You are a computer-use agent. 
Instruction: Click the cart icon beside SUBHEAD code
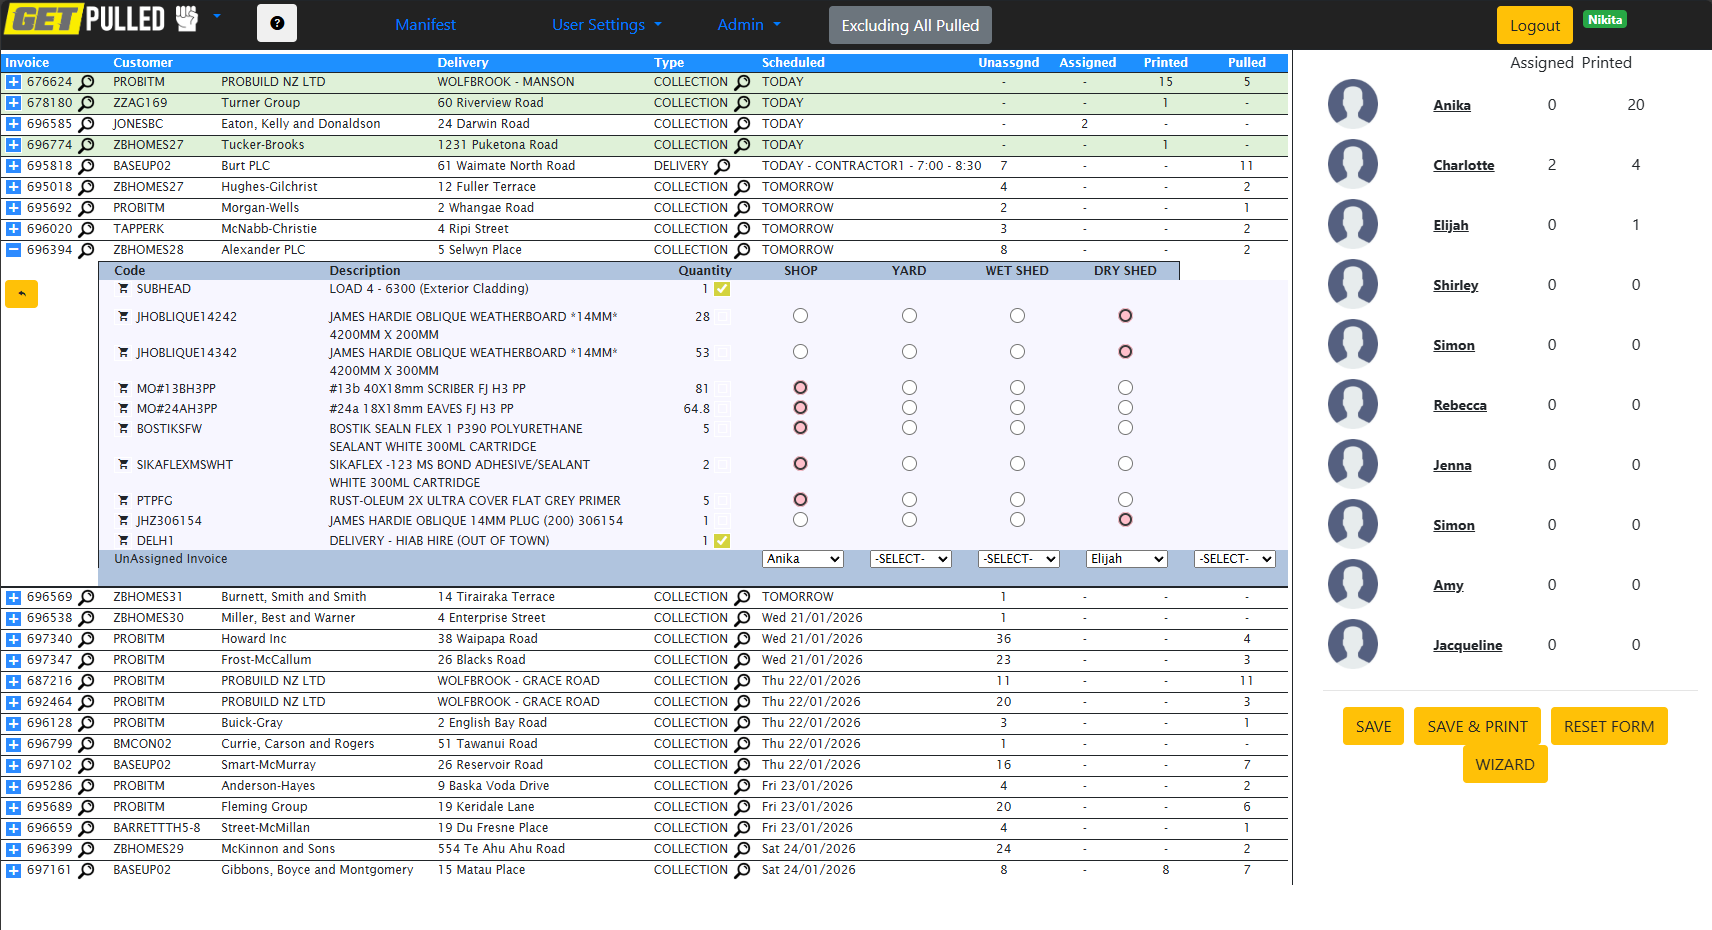(123, 288)
